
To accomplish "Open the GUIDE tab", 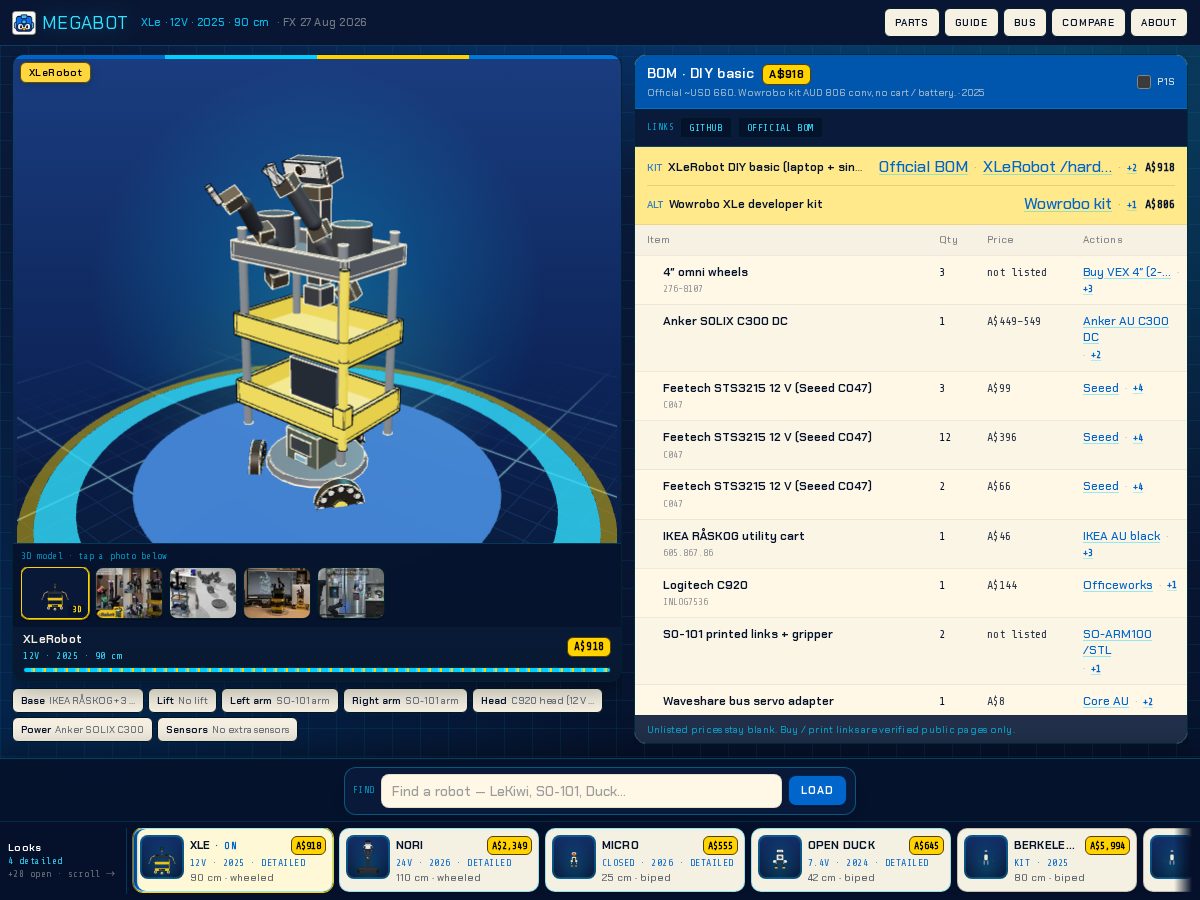I will pyautogui.click(x=971, y=23).
